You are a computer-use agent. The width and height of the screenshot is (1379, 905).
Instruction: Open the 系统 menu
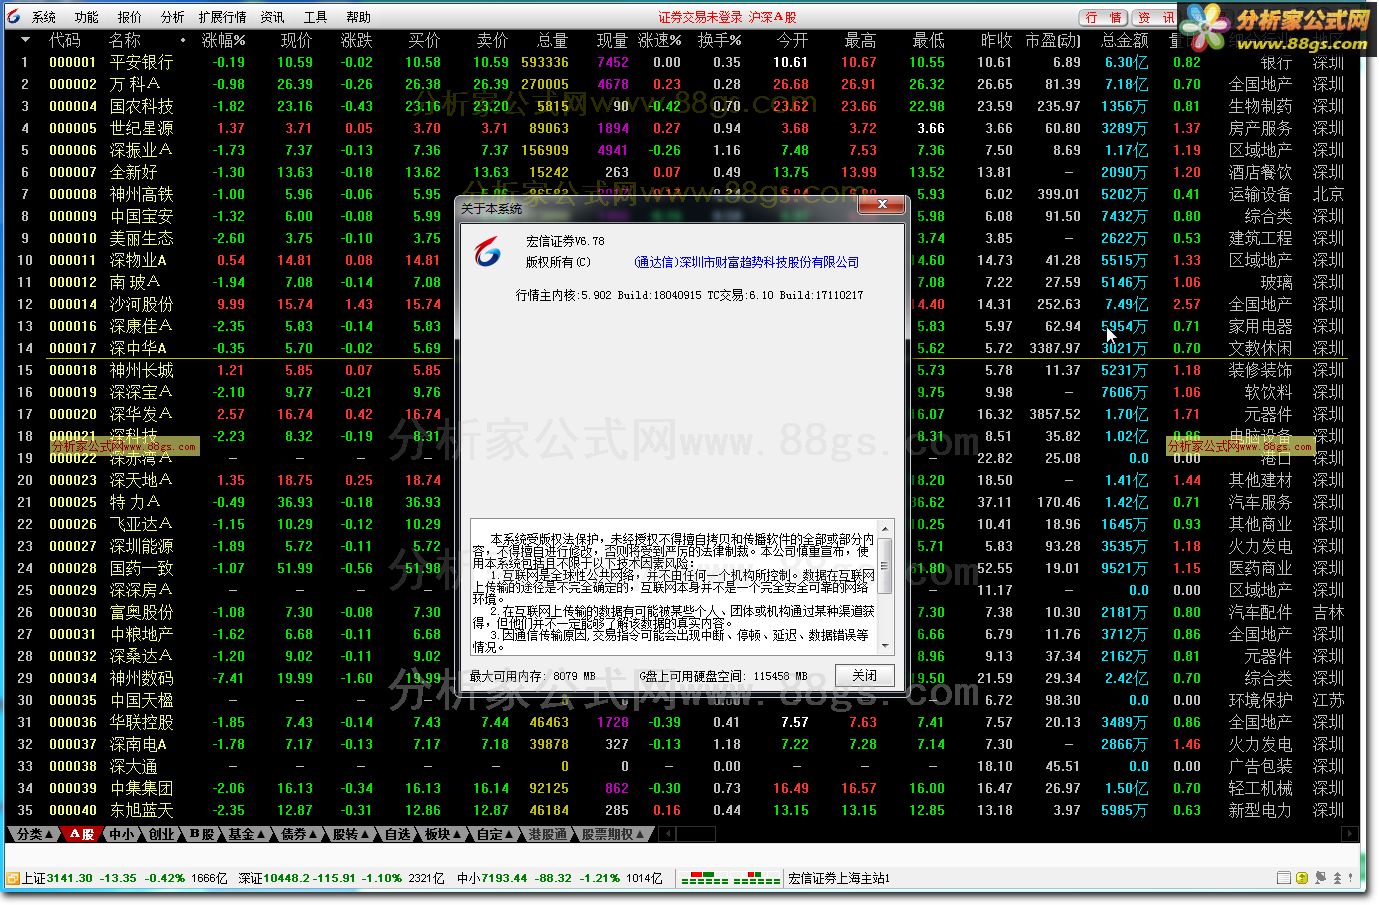pos(43,17)
